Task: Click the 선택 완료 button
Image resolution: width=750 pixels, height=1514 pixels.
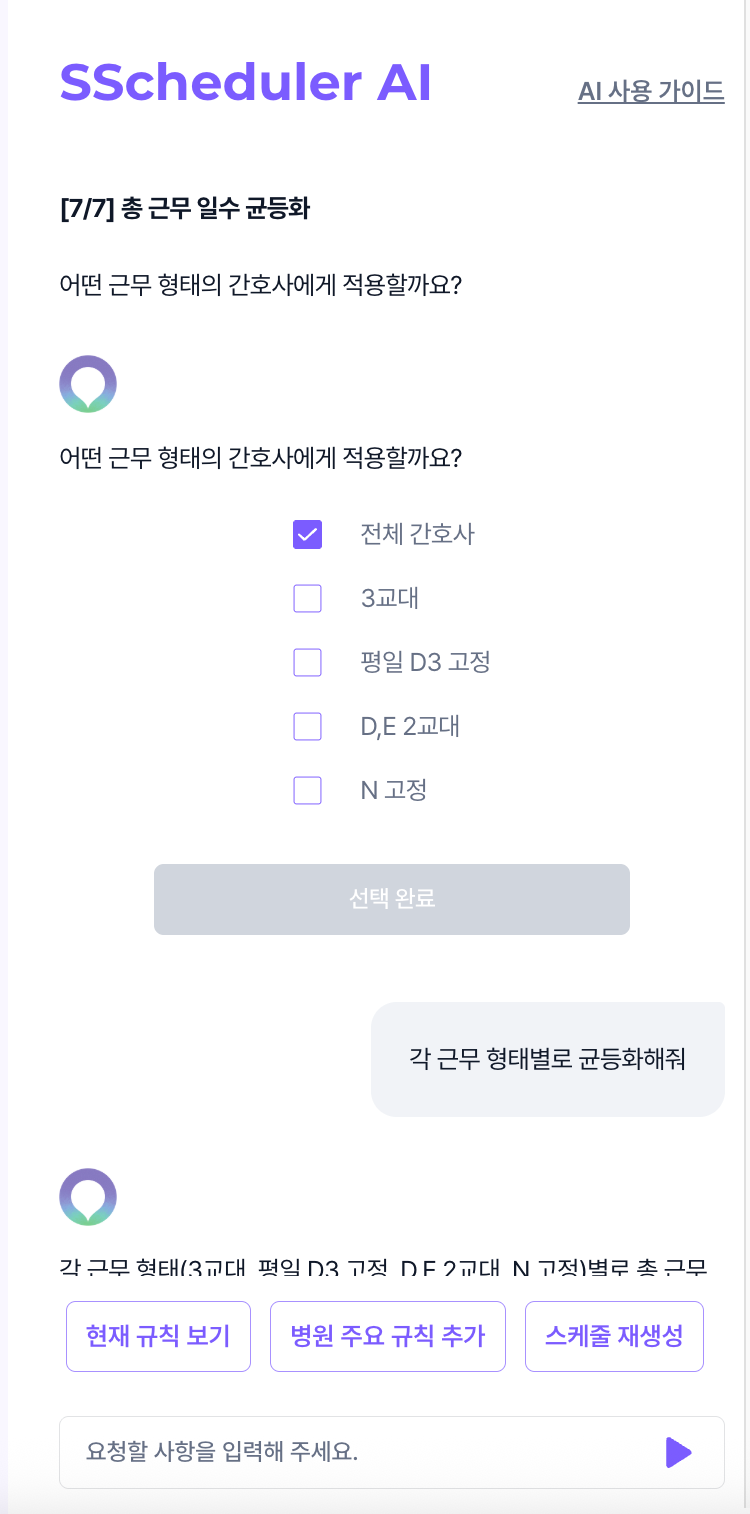Action: pos(392,899)
